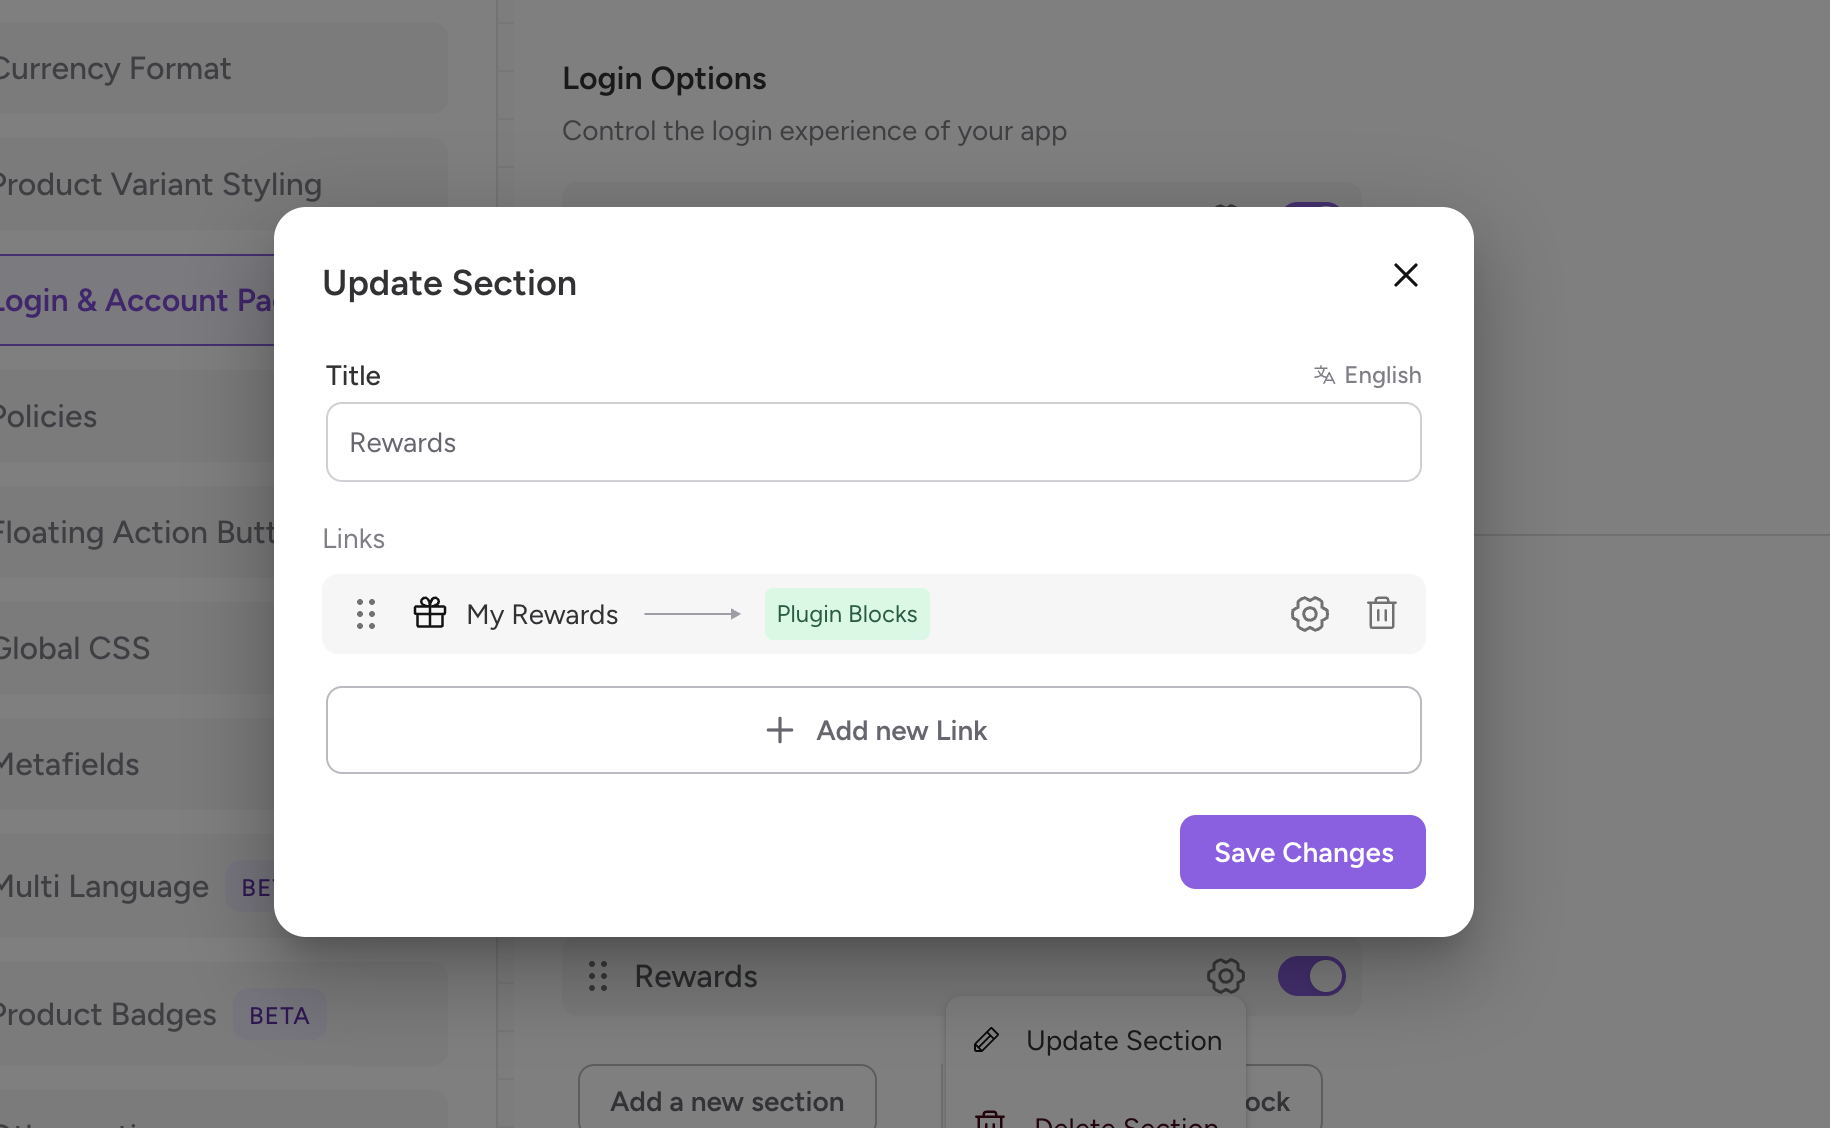Open the Rewards section gear settings
This screenshot has height=1128, width=1830.
click(x=1225, y=975)
